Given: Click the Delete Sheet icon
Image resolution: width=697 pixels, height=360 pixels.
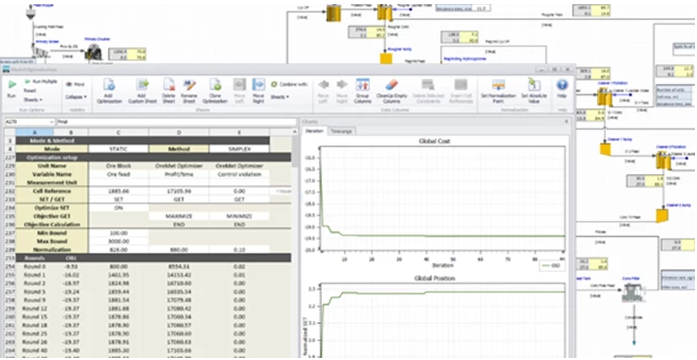Looking at the screenshot, I should pos(169,91).
